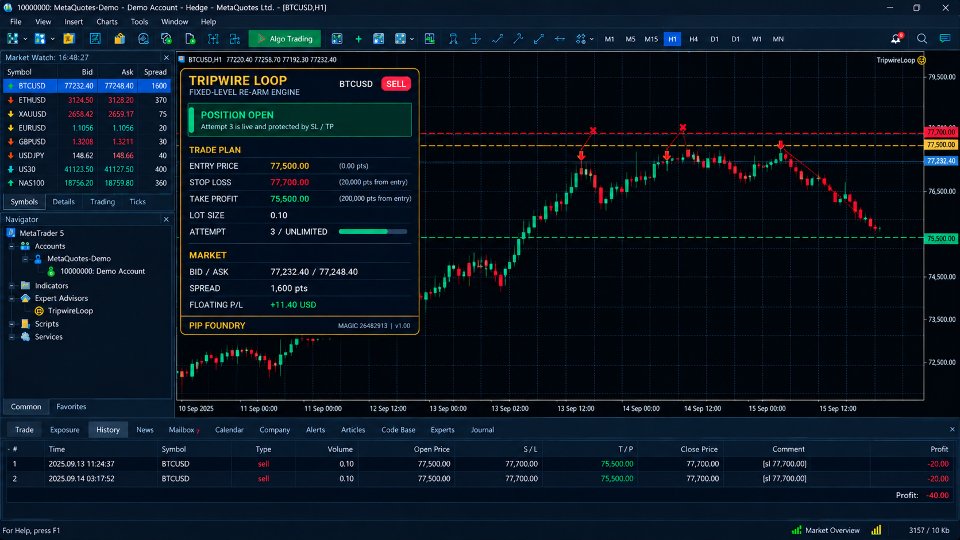960x540 pixels.
Task: Click the yellow star folder toolbar icon
Action: pos(69,39)
